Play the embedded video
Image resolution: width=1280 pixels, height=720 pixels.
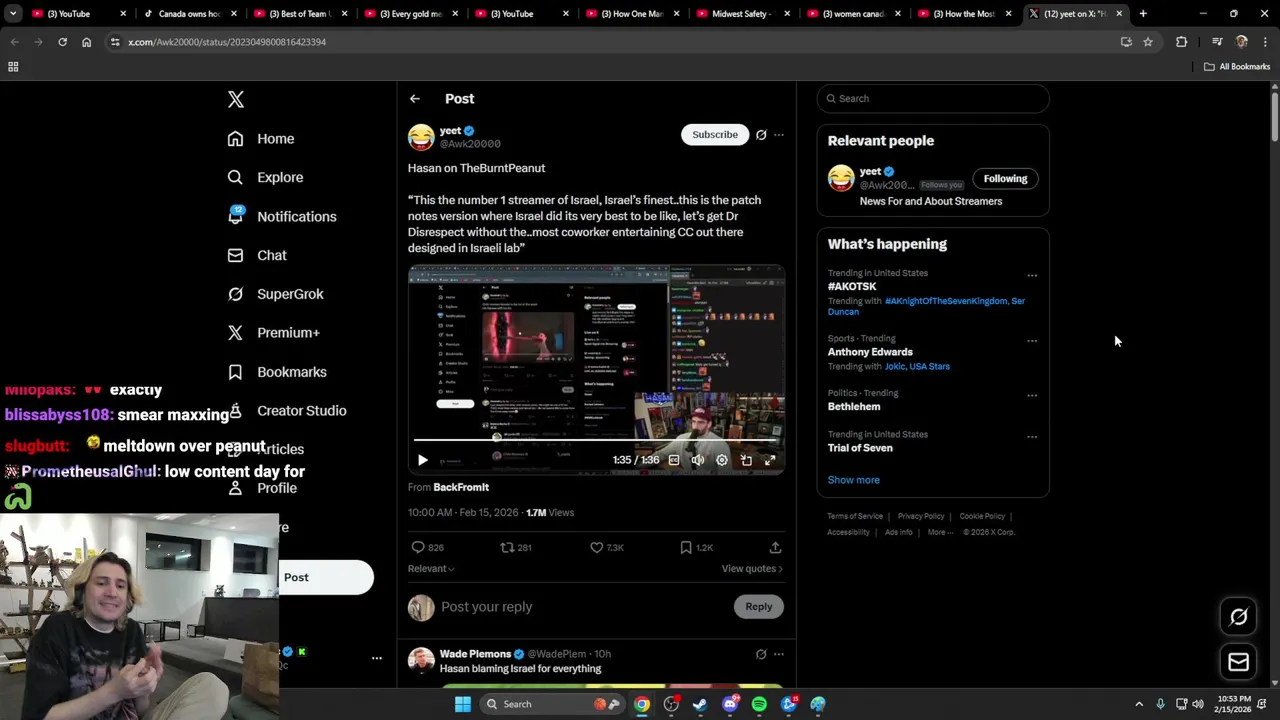(x=422, y=460)
